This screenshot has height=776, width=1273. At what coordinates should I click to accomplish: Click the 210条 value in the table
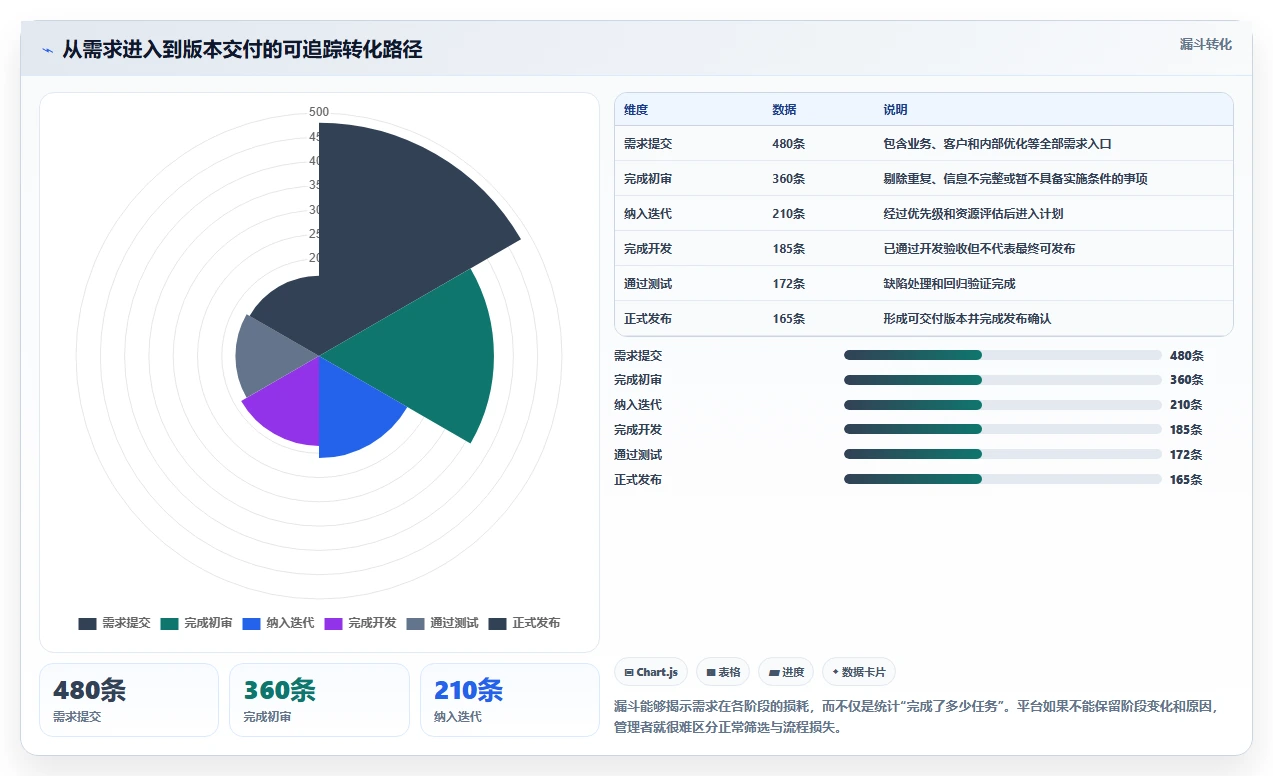(788, 214)
